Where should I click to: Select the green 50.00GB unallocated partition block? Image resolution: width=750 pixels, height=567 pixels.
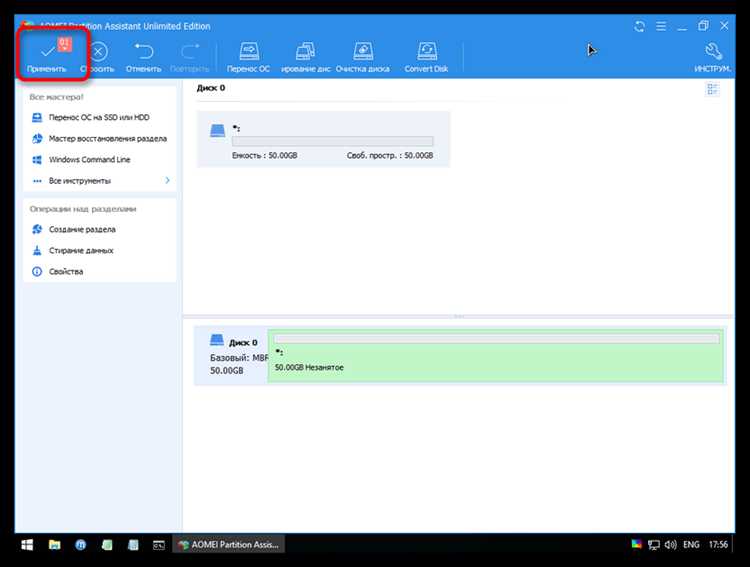(496, 356)
